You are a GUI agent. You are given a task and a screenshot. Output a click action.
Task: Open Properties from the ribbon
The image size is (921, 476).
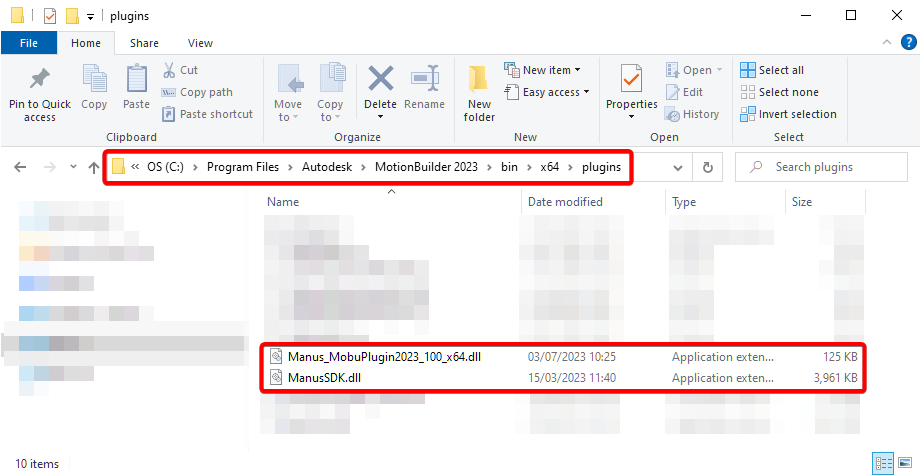(631, 80)
